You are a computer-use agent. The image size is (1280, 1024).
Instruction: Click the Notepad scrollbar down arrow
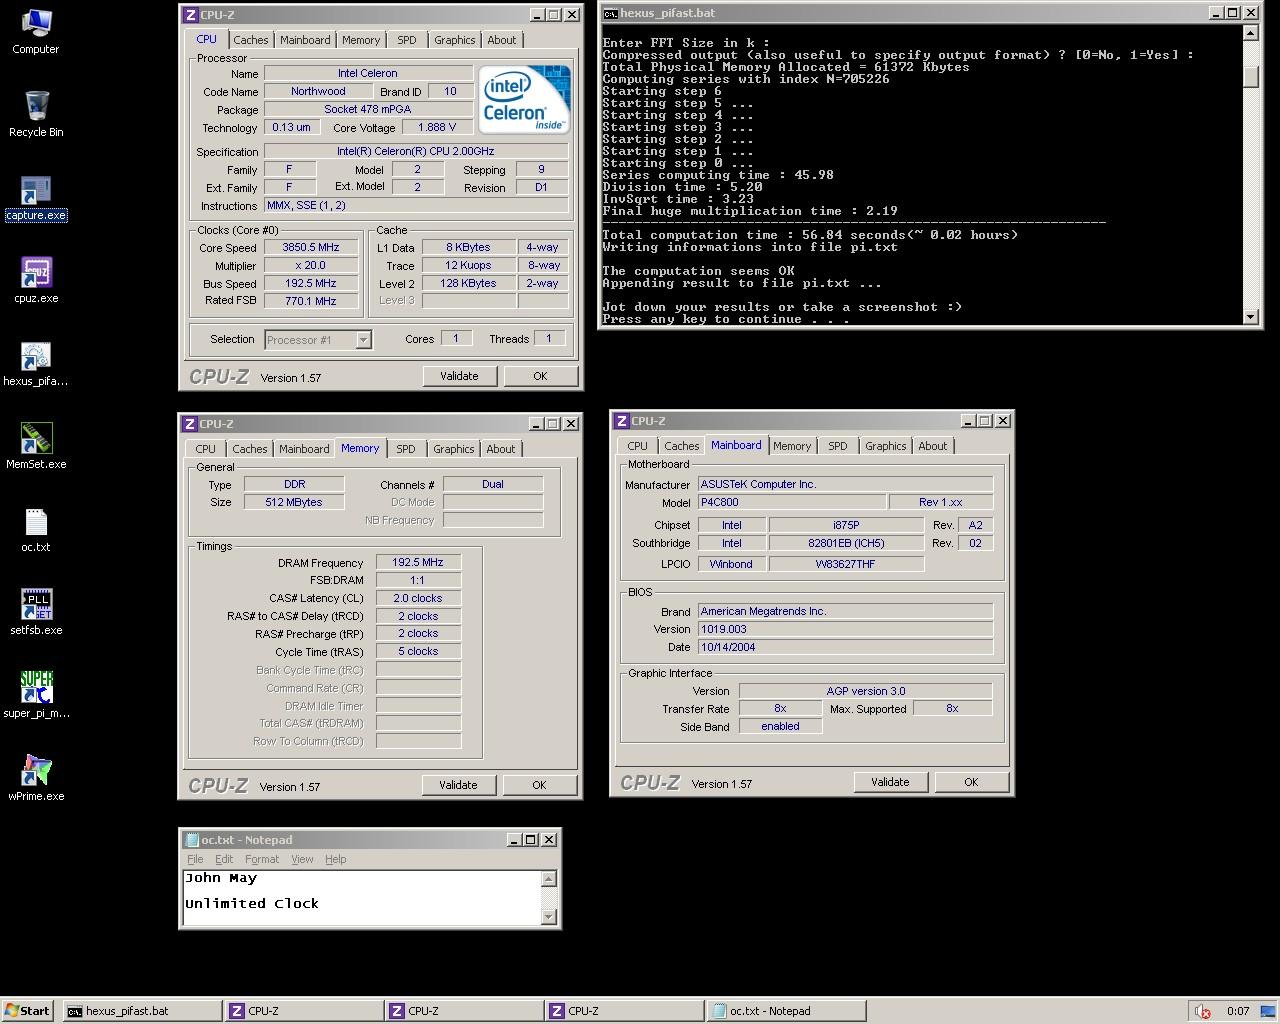coord(548,916)
